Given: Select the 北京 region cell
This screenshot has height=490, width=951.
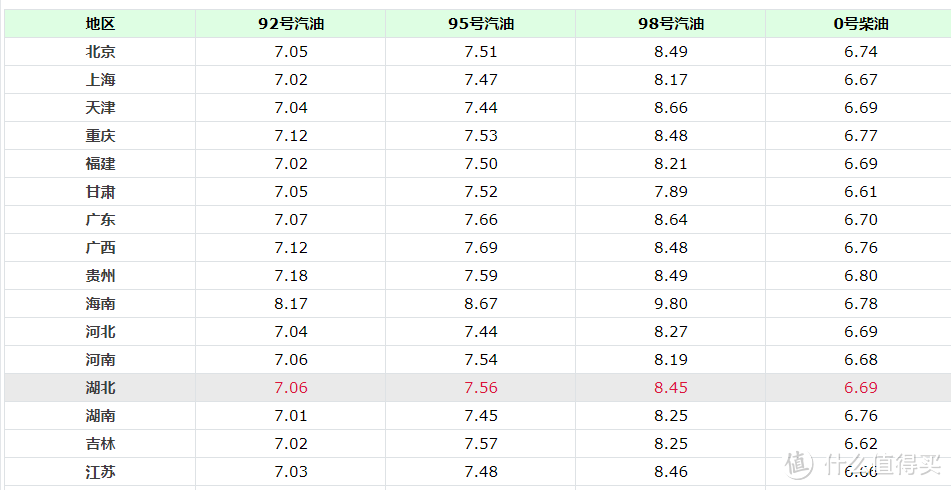Looking at the screenshot, I should tap(100, 52).
